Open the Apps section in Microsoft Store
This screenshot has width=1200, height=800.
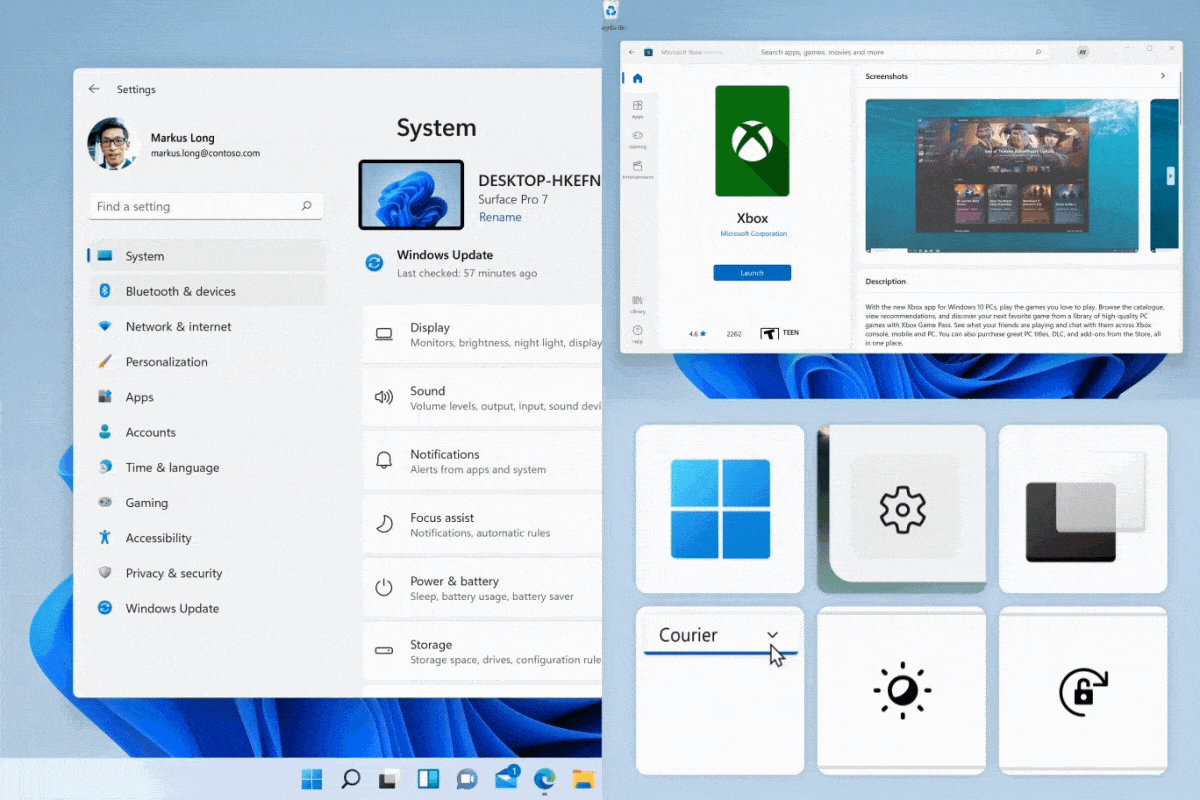639,110
